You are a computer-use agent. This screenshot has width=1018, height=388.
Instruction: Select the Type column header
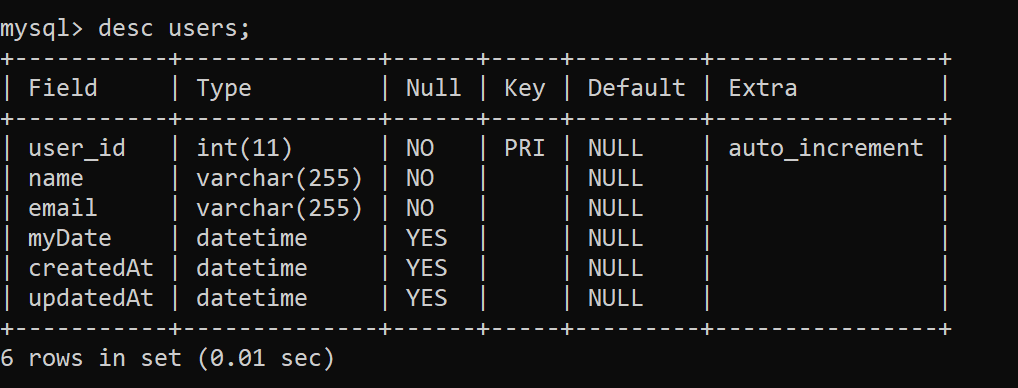[223, 89]
